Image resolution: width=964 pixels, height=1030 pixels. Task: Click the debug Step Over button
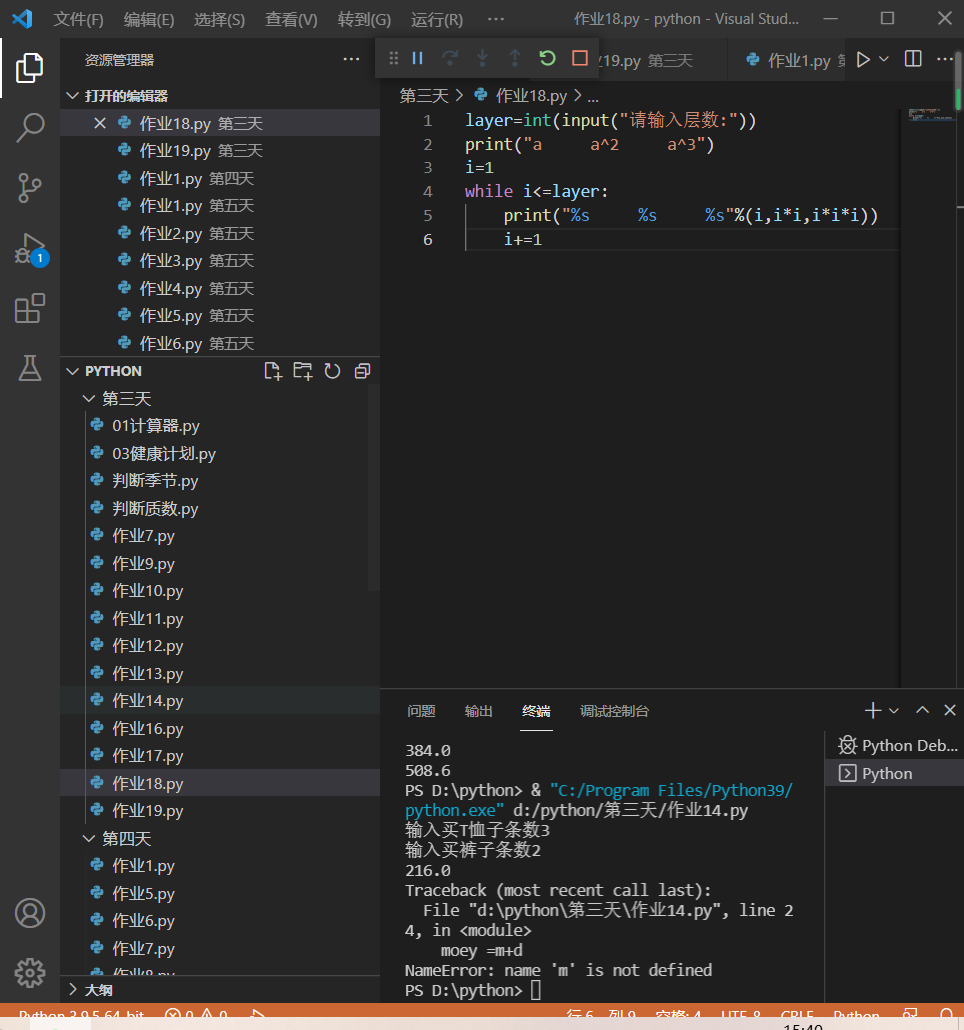pos(450,58)
